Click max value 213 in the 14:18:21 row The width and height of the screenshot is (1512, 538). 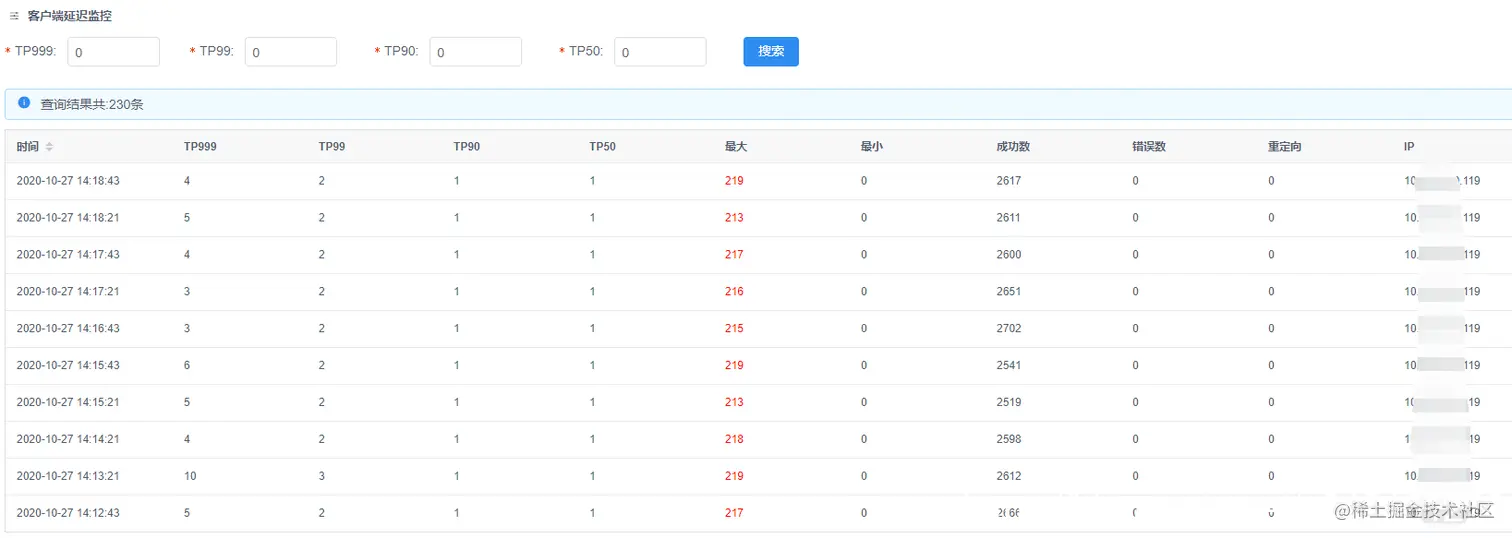(734, 218)
